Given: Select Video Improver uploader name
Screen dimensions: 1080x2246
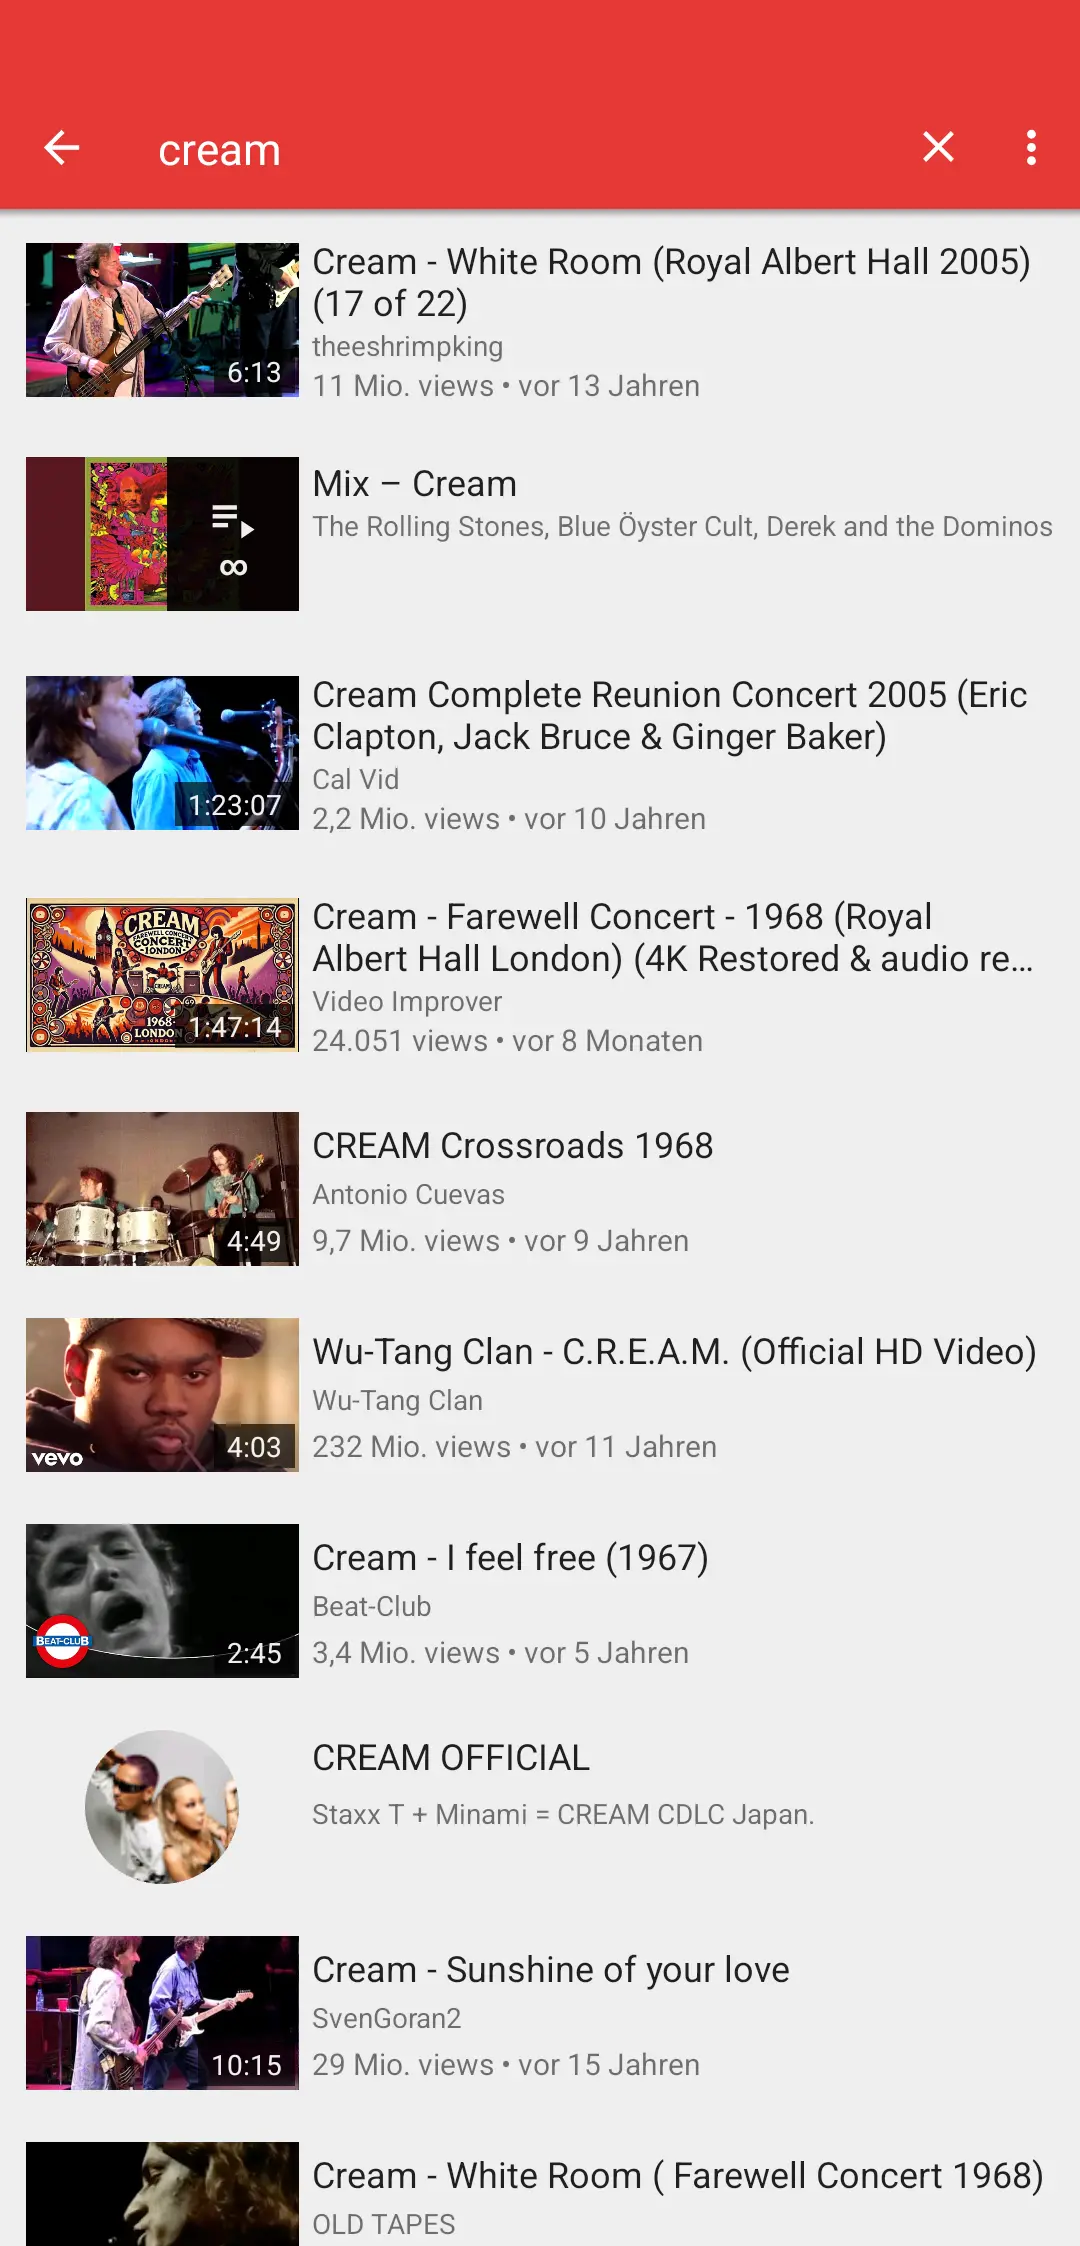Looking at the screenshot, I should (407, 1001).
